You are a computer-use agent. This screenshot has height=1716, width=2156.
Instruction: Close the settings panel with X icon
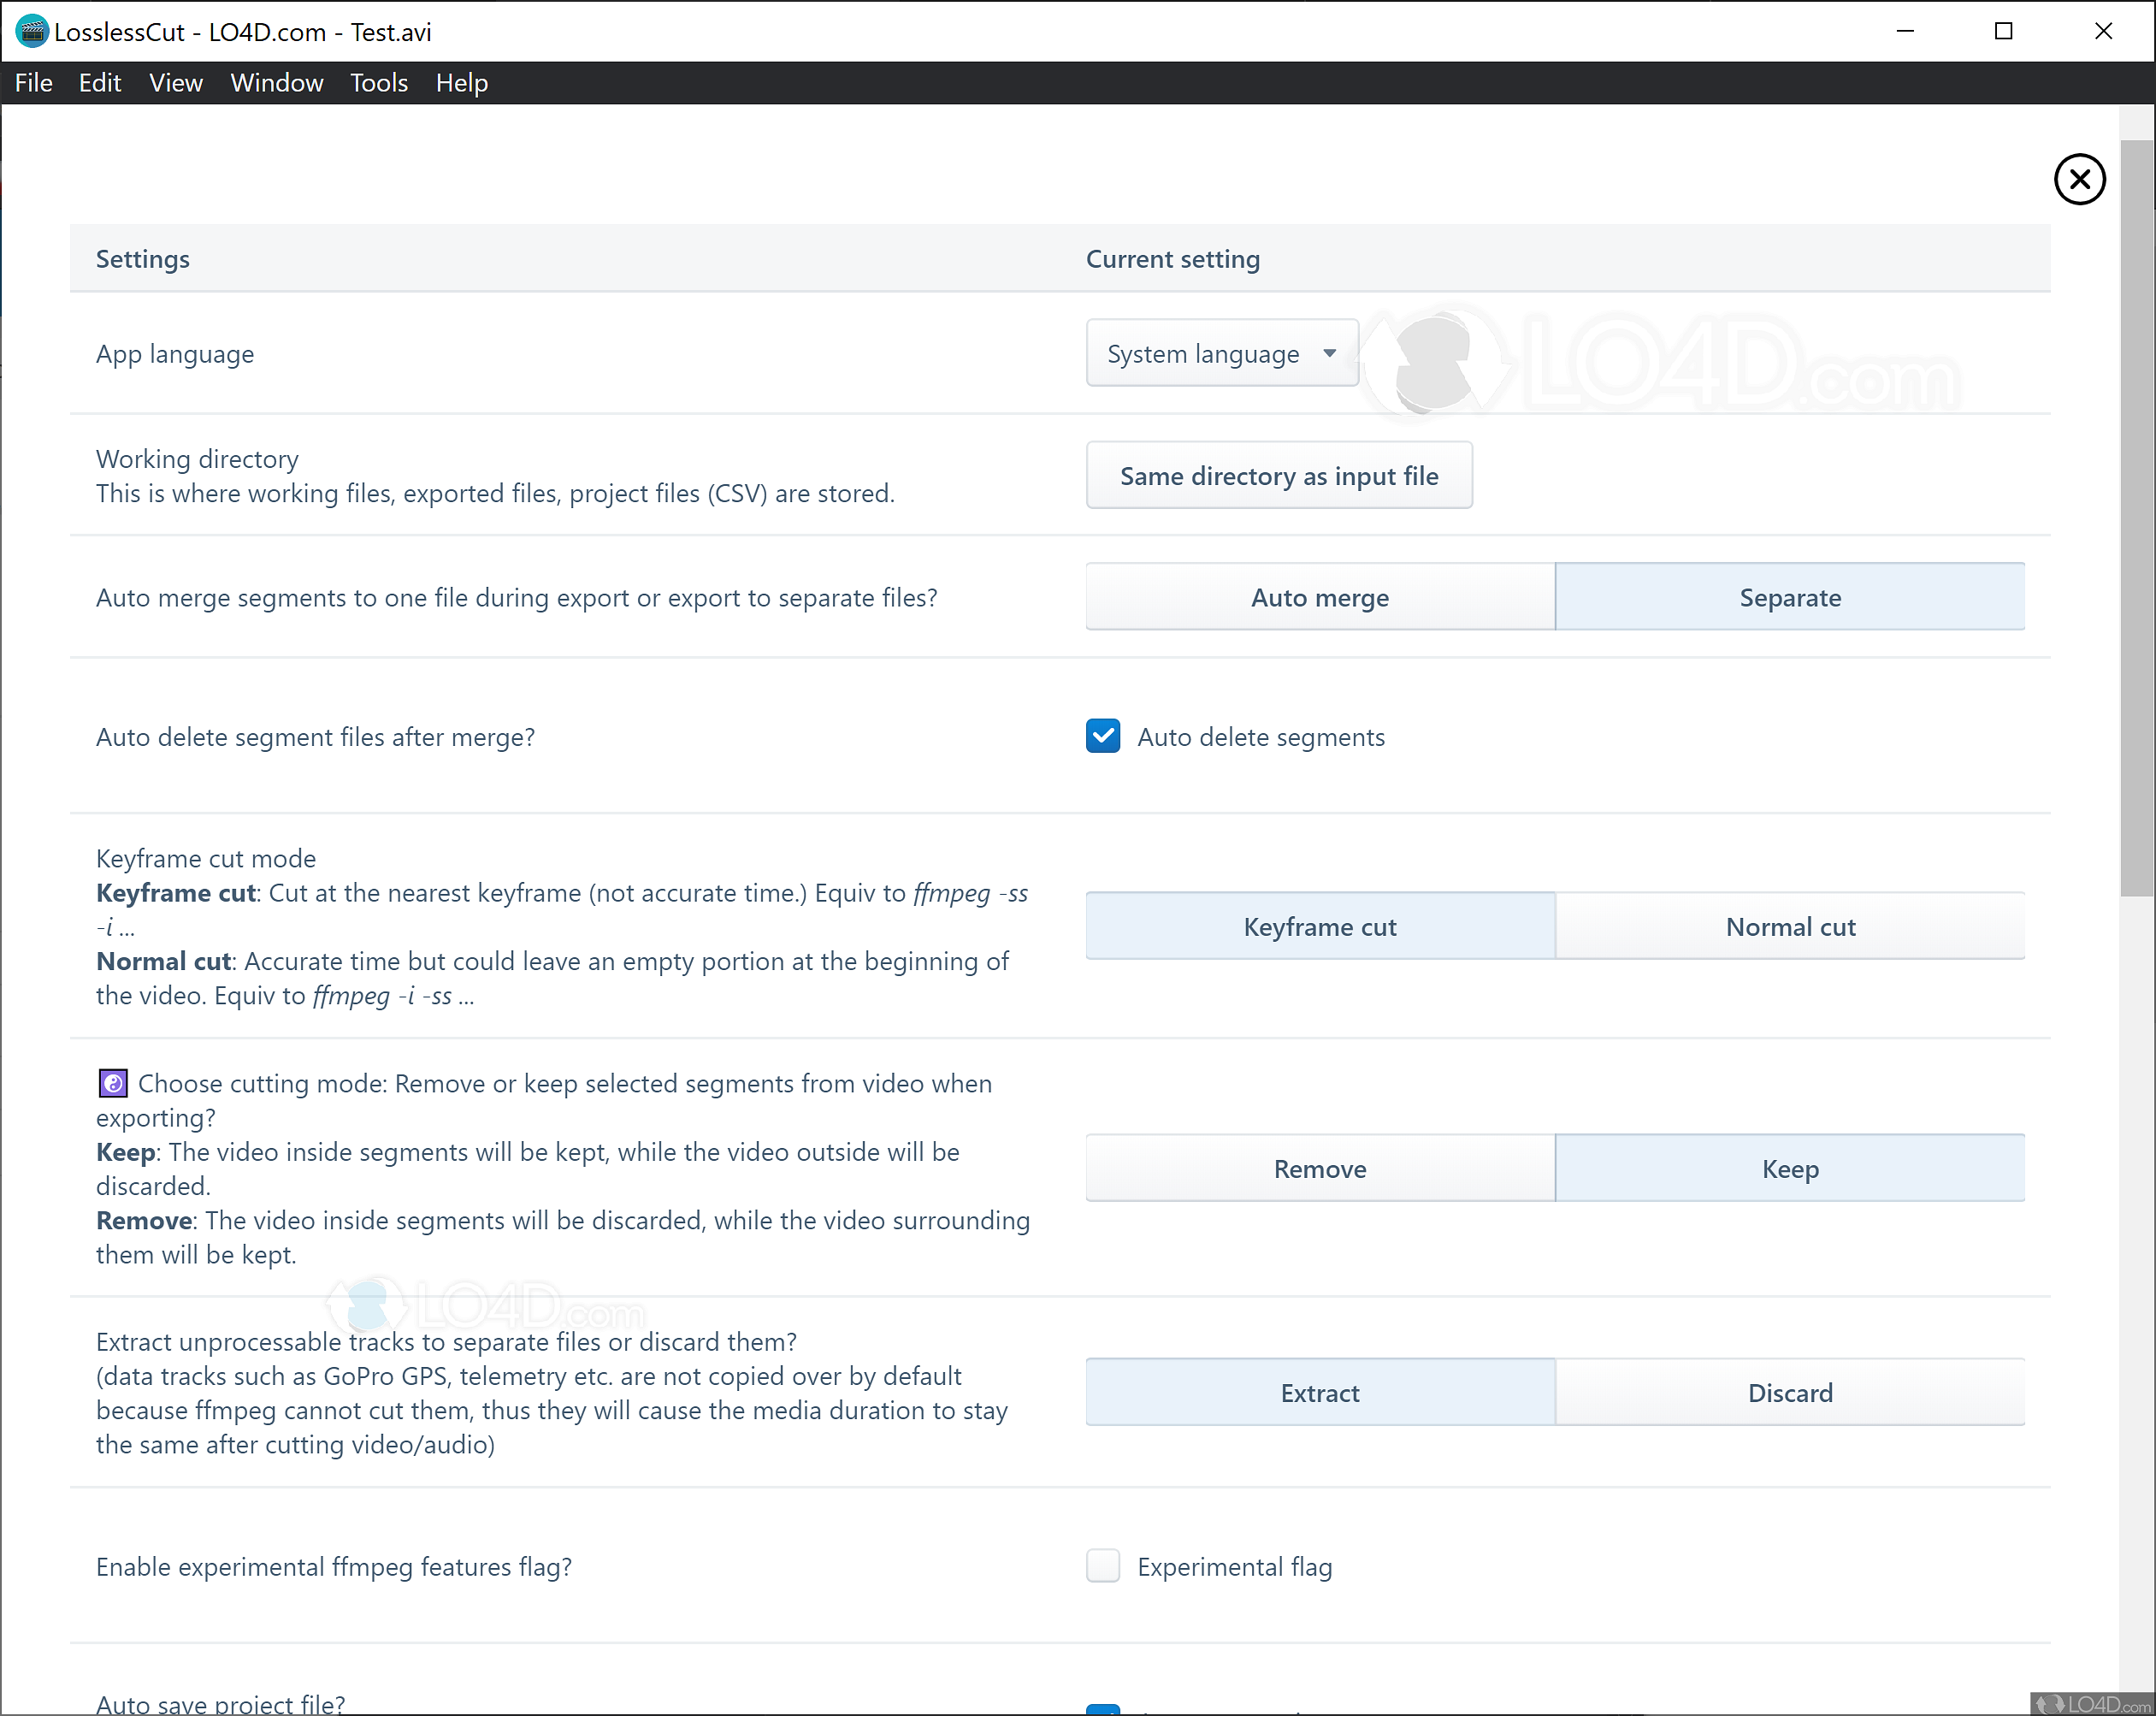coord(2079,180)
